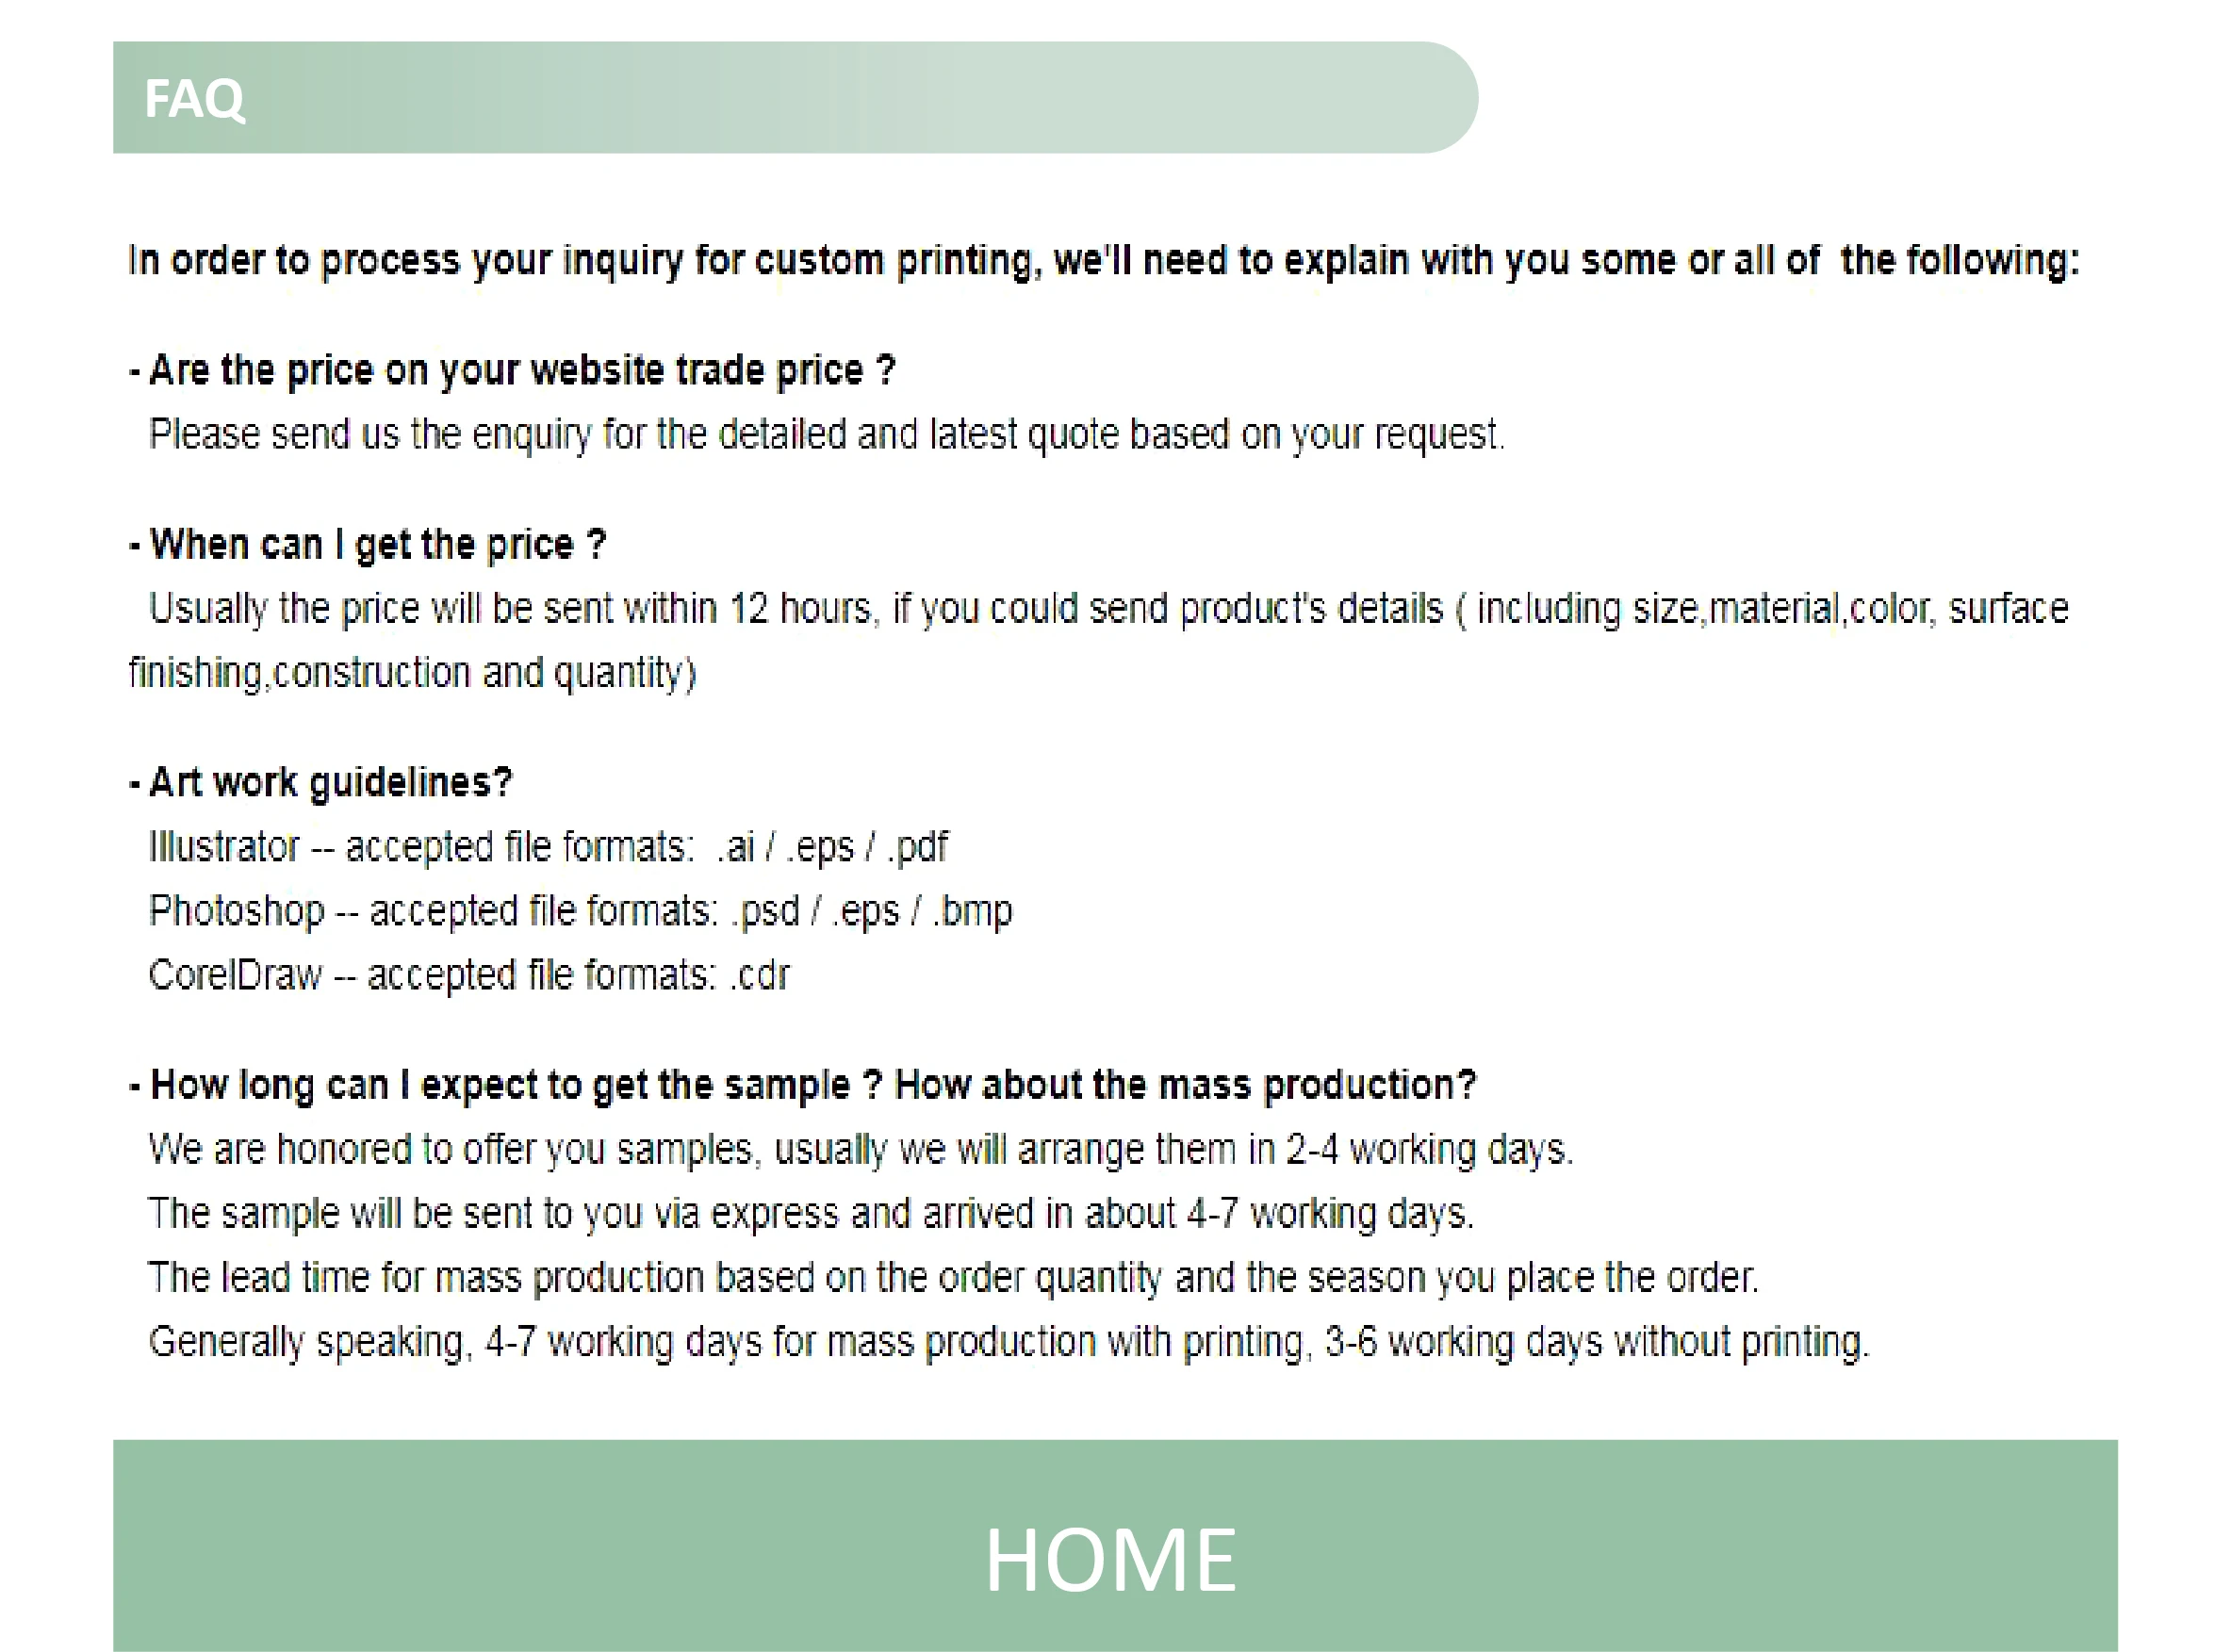2231x1652 pixels.
Task: Click the '.pdf' format in the Illustrator line
Action: tap(916, 847)
